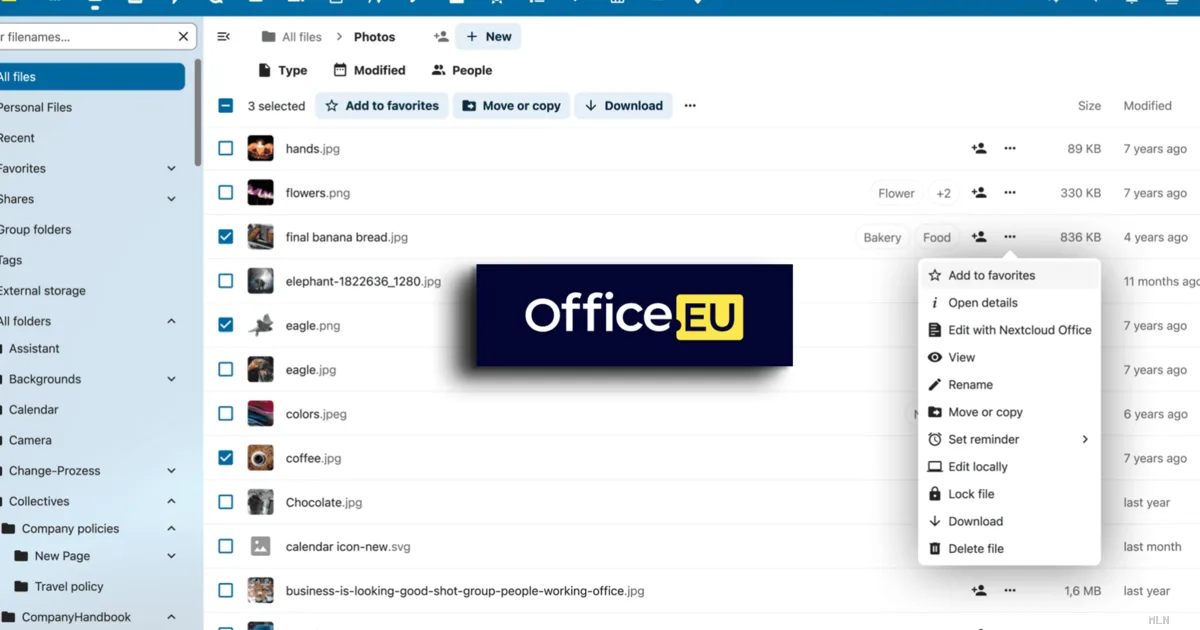Image resolution: width=1200 pixels, height=630 pixels.
Task: Open share for hands.jpg
Action: 979,149
